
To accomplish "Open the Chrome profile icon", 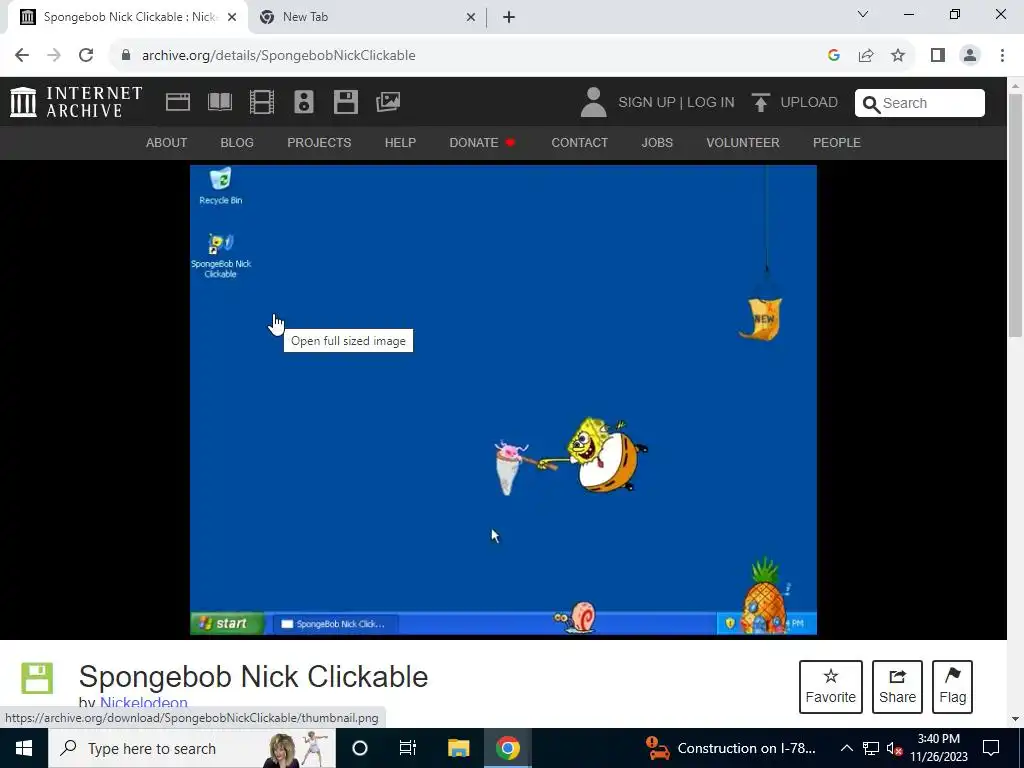I will (x=970, y=55).
